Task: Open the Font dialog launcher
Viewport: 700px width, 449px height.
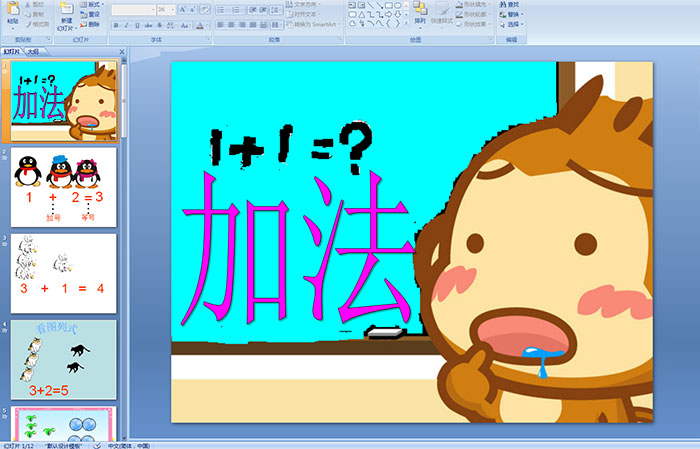Action: pyautogui.click(x=208, y=39)
